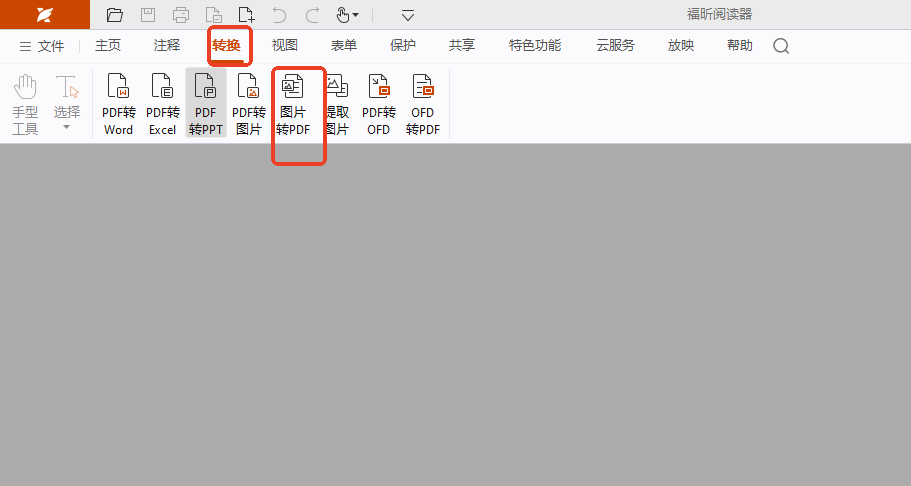Open the 云服务 tab
This screenshot has height=486, width=911.
pyautogui.click(x=615, y=45)
